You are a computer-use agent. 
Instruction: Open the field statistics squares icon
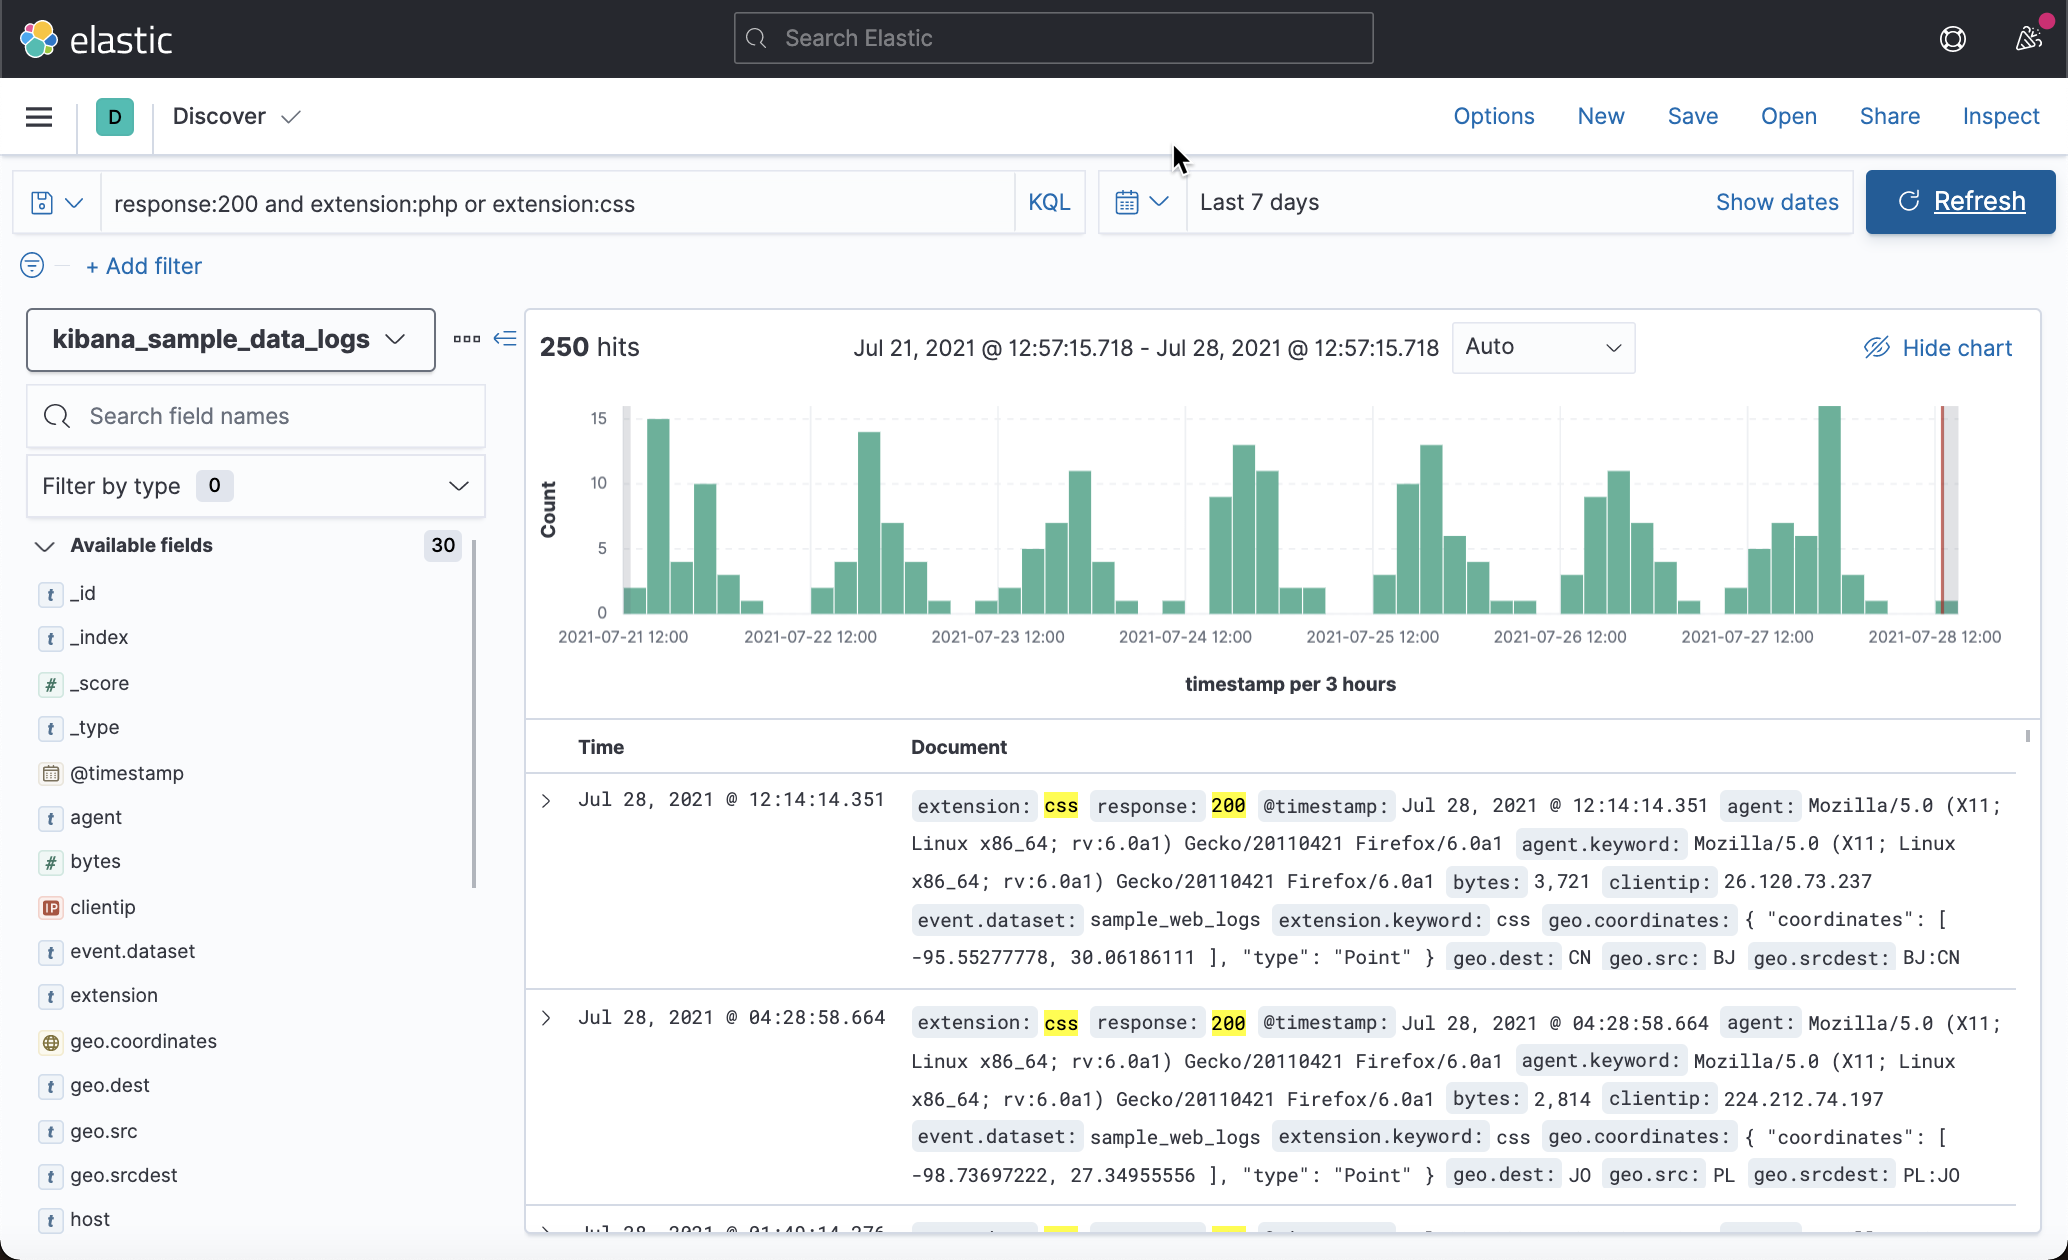click(466, 339)
